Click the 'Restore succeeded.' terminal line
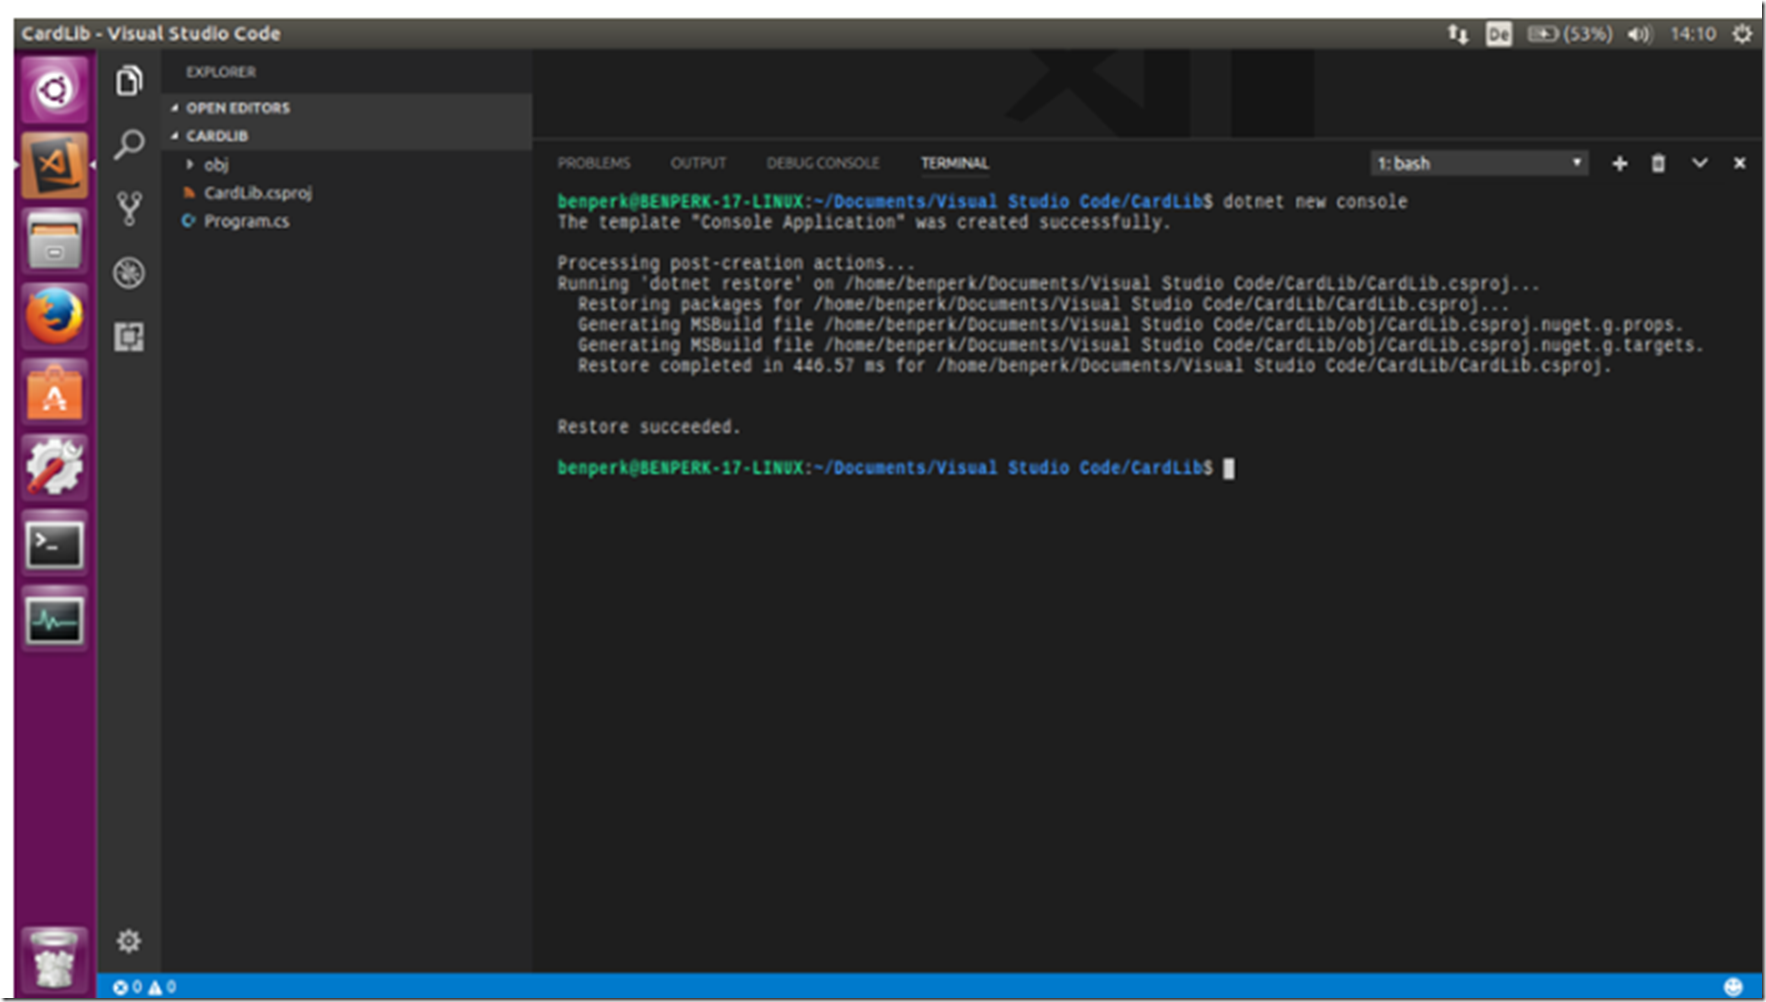 pos(648,427)
